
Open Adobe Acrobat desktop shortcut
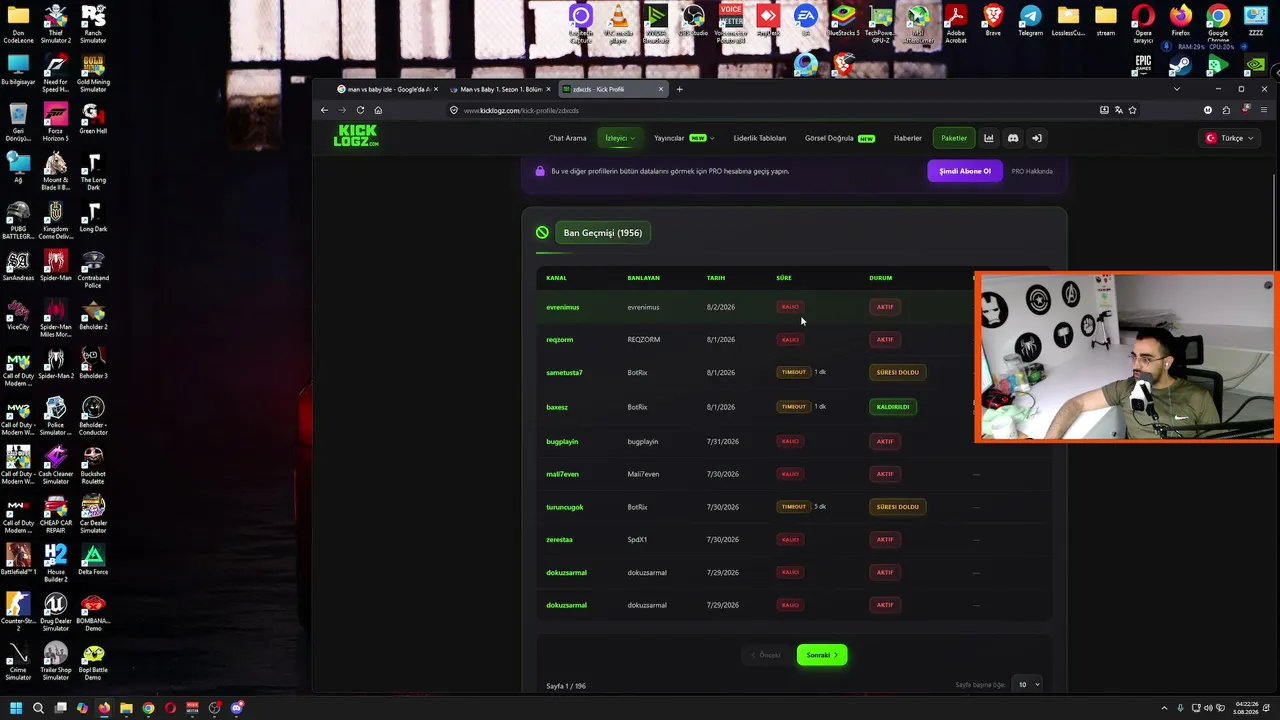coord(956,24)
